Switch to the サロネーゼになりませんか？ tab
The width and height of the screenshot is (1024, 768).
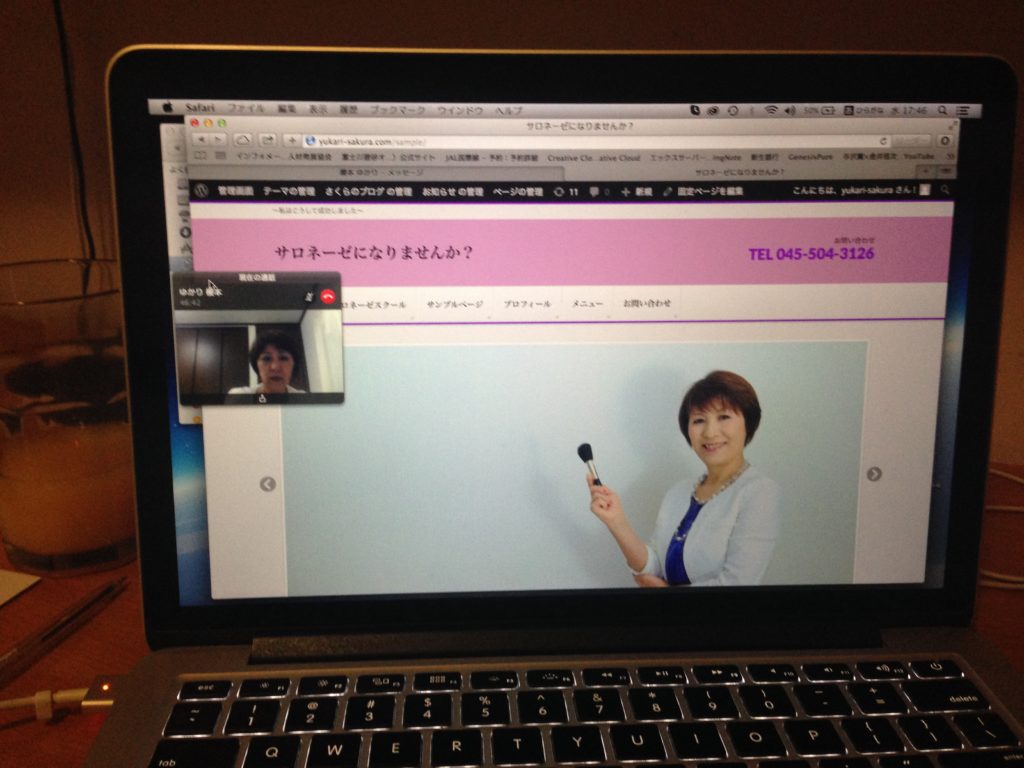[x=739, y=172]
